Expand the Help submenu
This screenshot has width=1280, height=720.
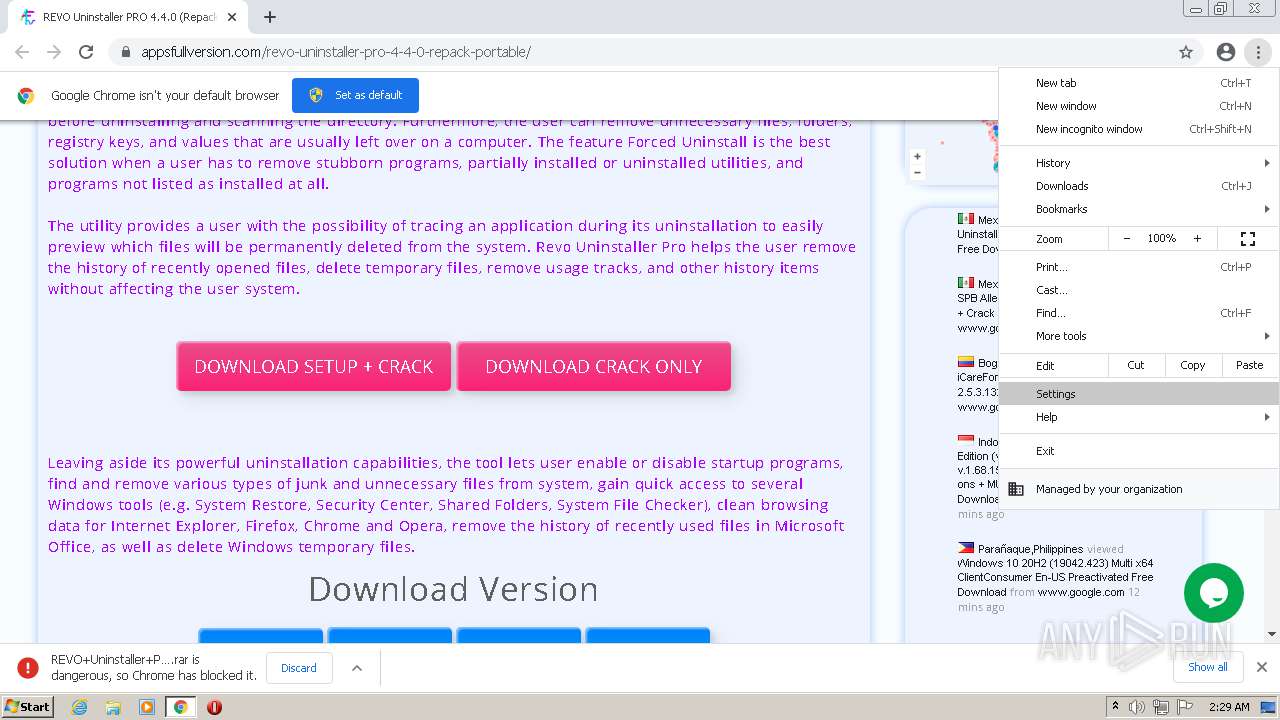[1139, 417]
